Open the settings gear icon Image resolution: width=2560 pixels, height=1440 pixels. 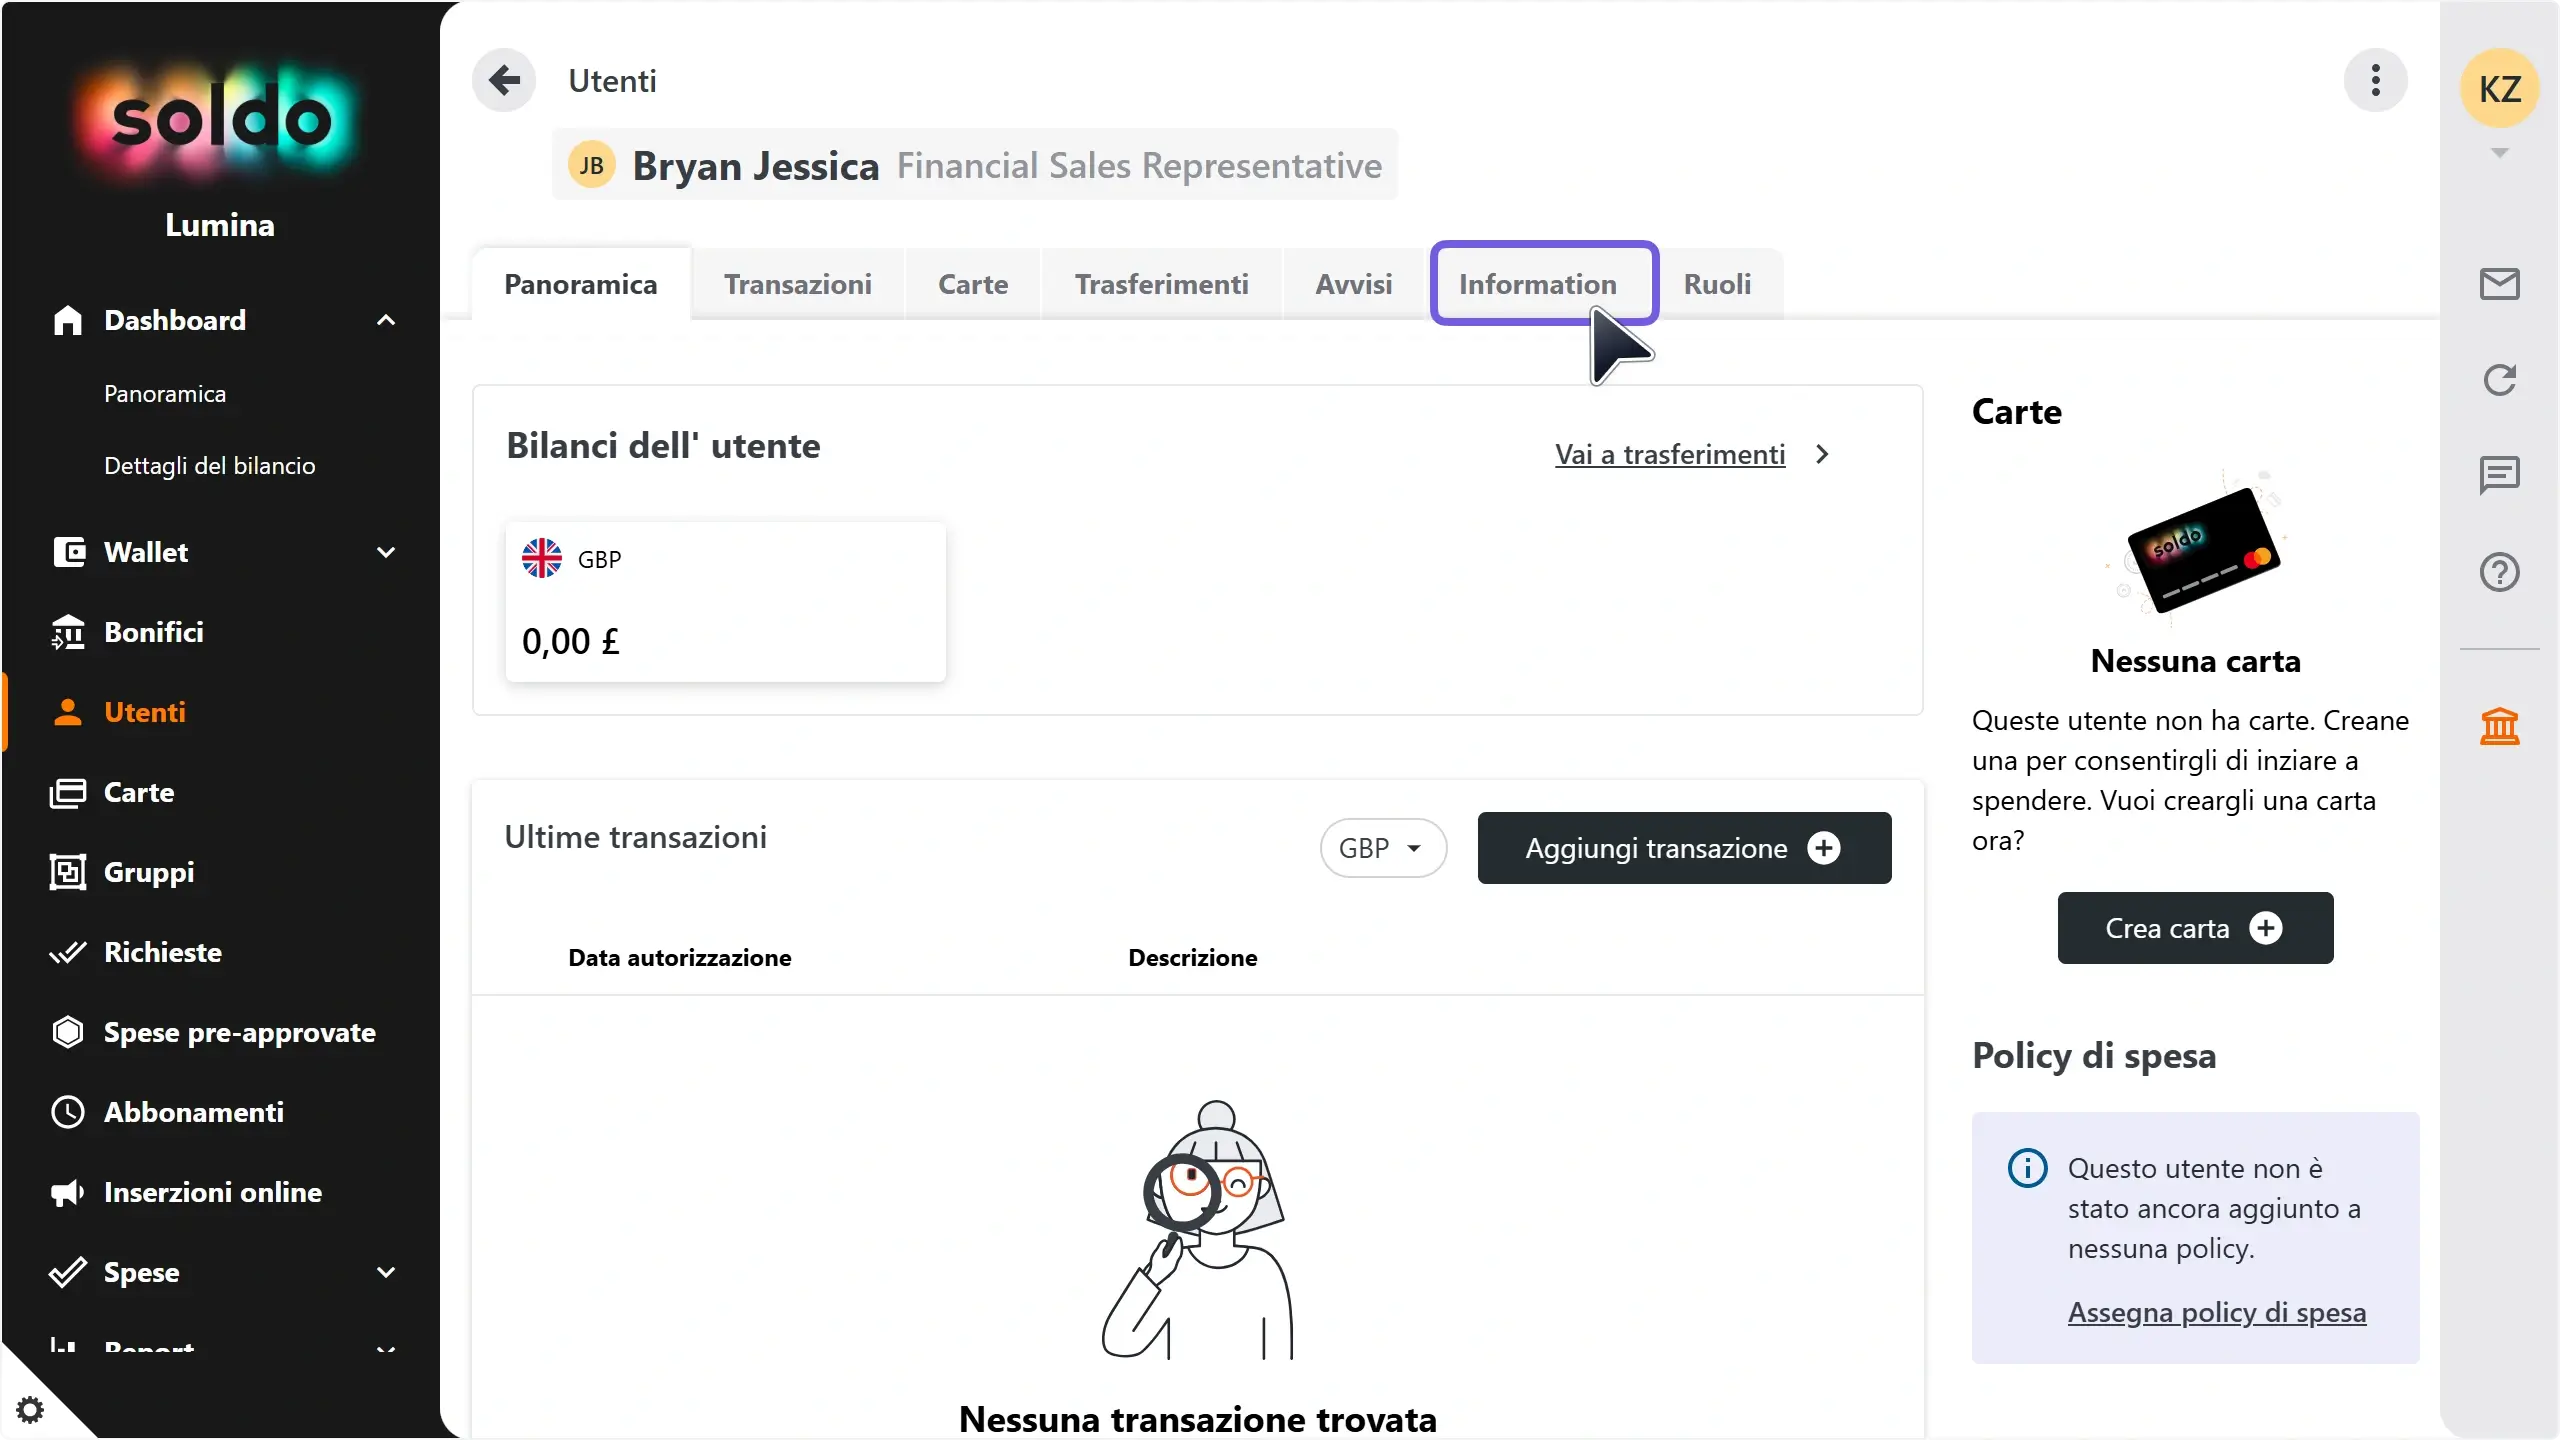pyautogui.click(x=30, y=1410)
